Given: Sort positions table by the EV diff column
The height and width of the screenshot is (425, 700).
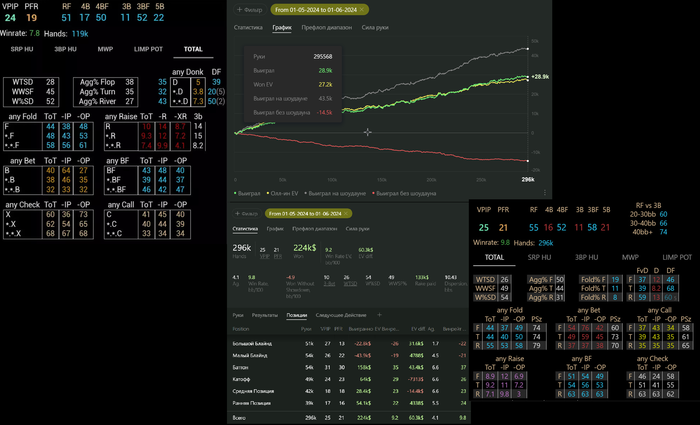Looking at the screenshot, I should (417, 329).
